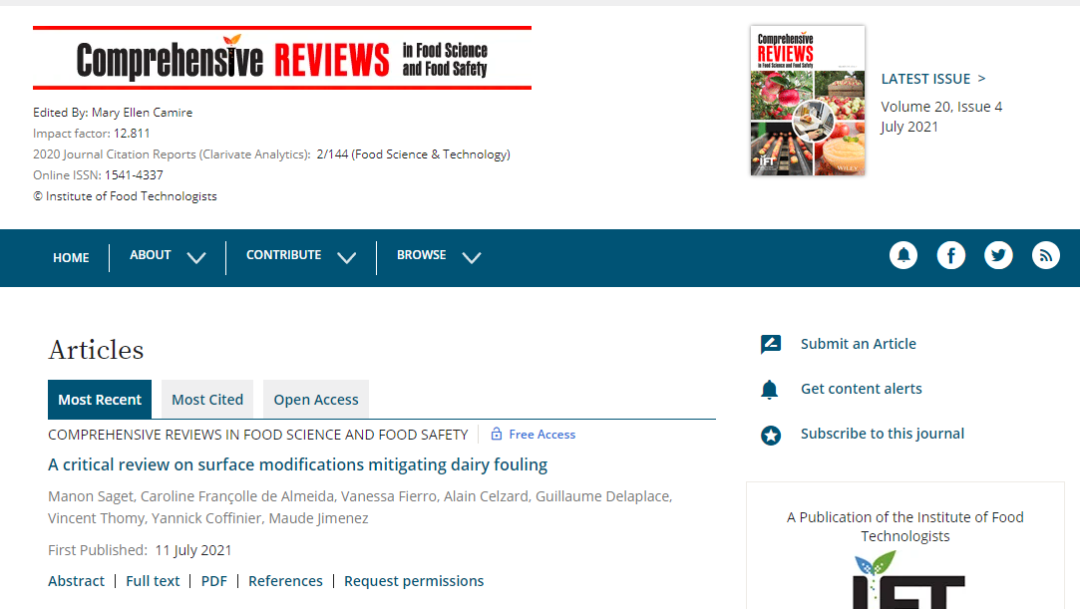The image size is (1080, 609).
Task: Click the Submit an Article link
Action: tap(858, 344)
